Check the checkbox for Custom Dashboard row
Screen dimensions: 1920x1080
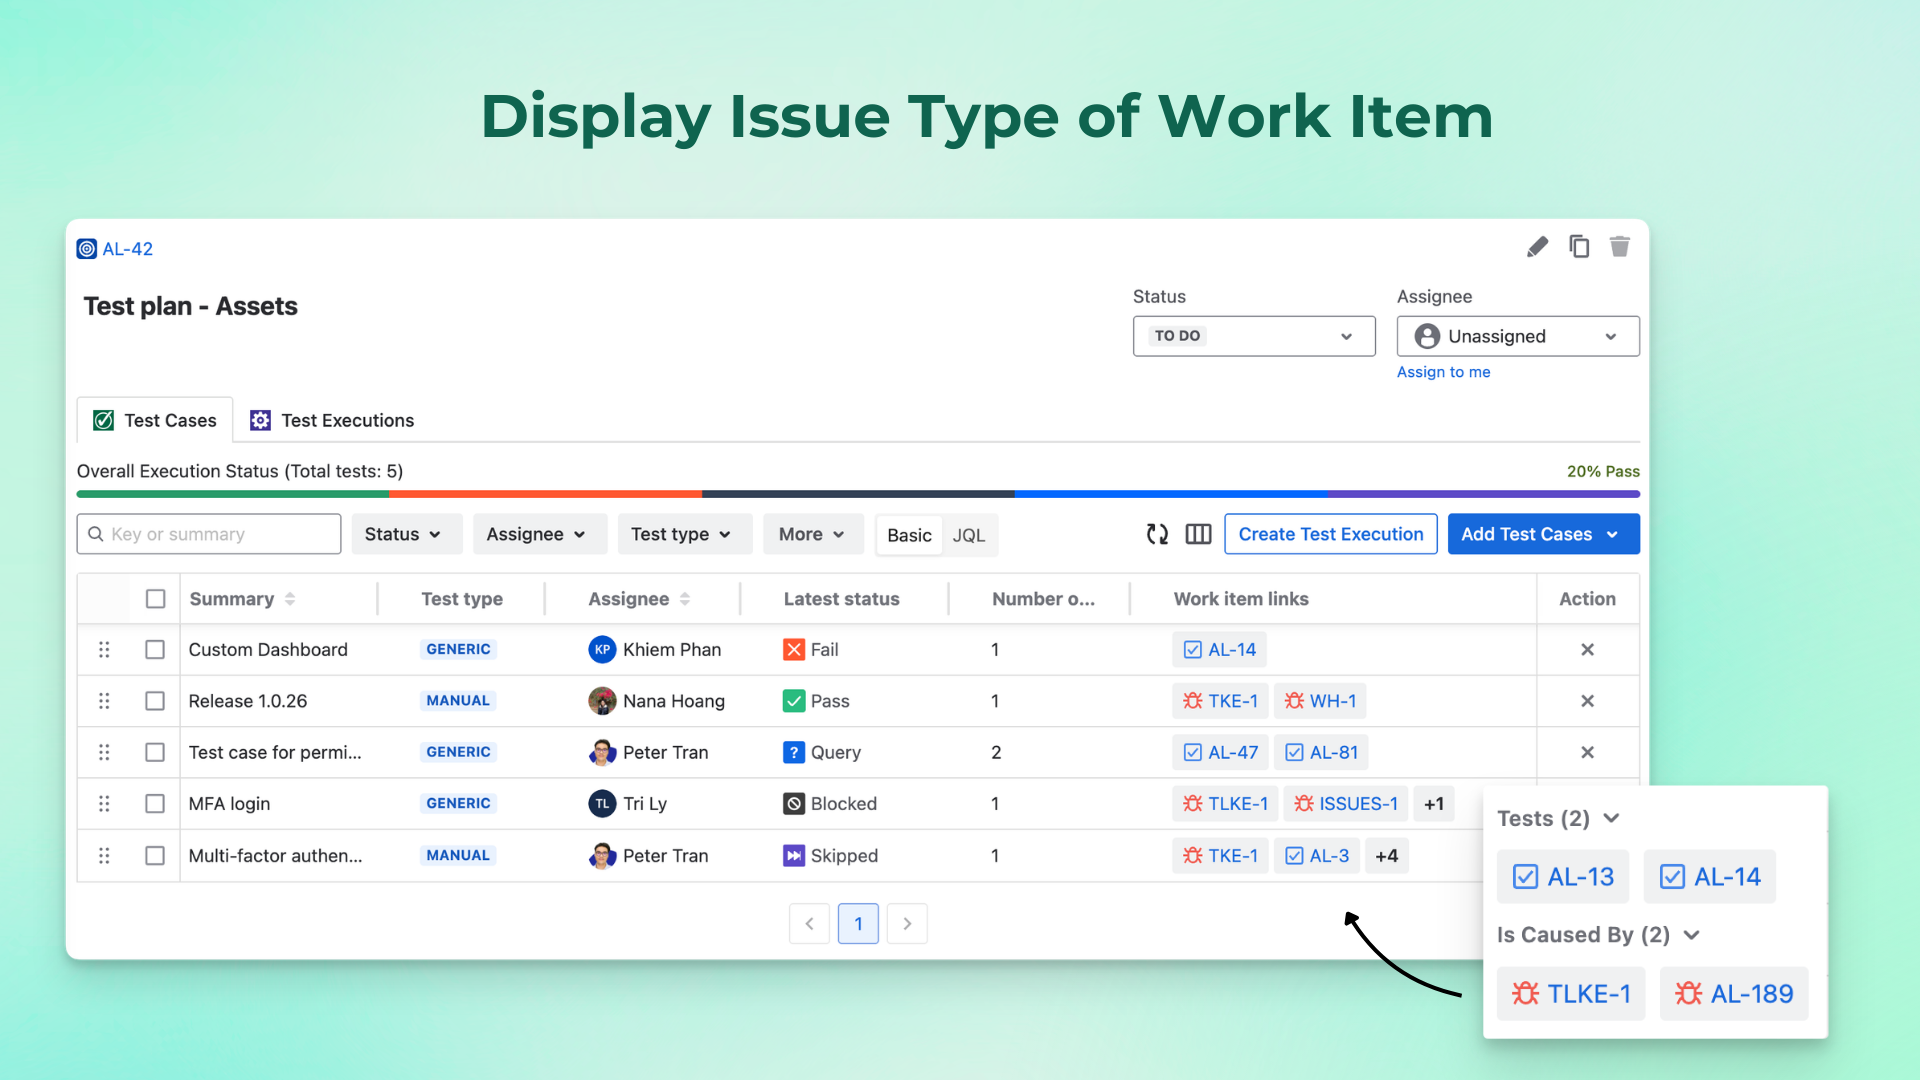pos(155,649)
